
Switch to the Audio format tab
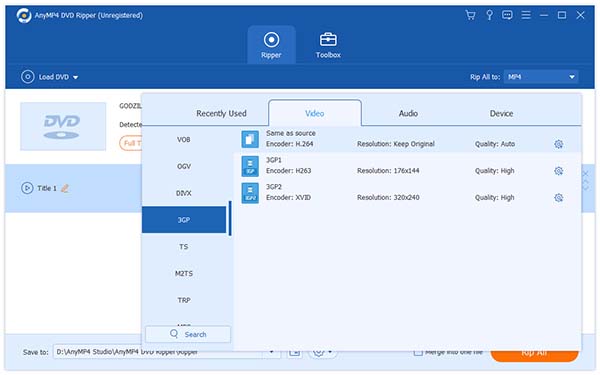point(408,114)
